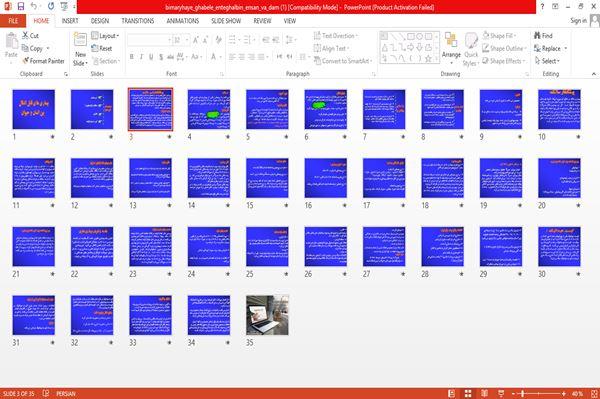Open the Copy options arrow

coord(48,48)
